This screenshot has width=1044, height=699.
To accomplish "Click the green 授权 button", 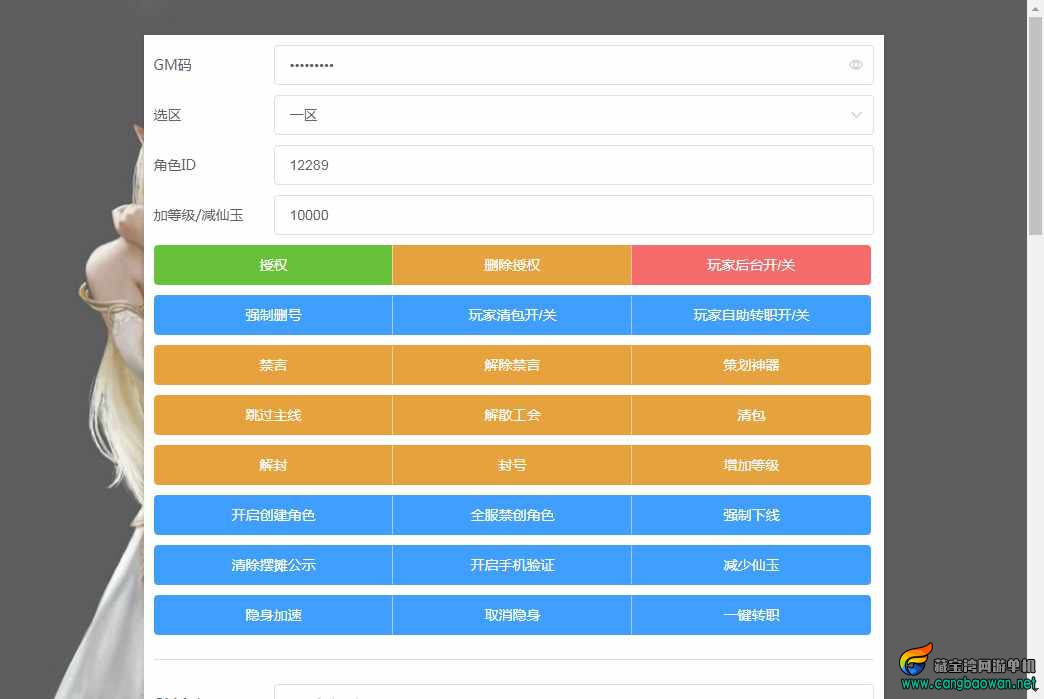I will [273, 265].
